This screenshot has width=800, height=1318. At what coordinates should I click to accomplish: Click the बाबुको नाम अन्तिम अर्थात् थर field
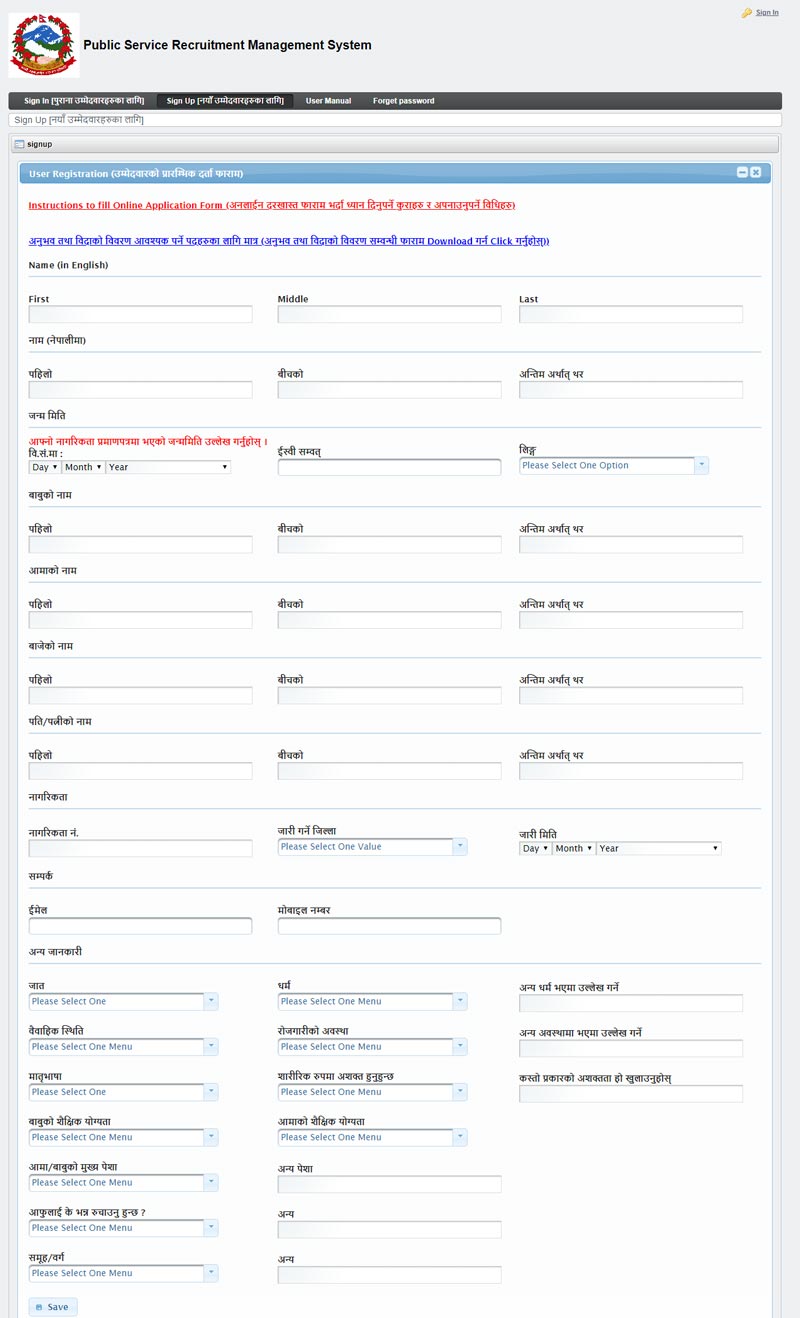(x=631, y=544)
